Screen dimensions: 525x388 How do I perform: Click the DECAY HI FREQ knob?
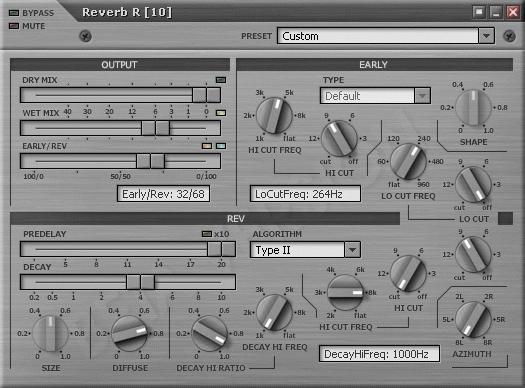click(x=275, y=312)
